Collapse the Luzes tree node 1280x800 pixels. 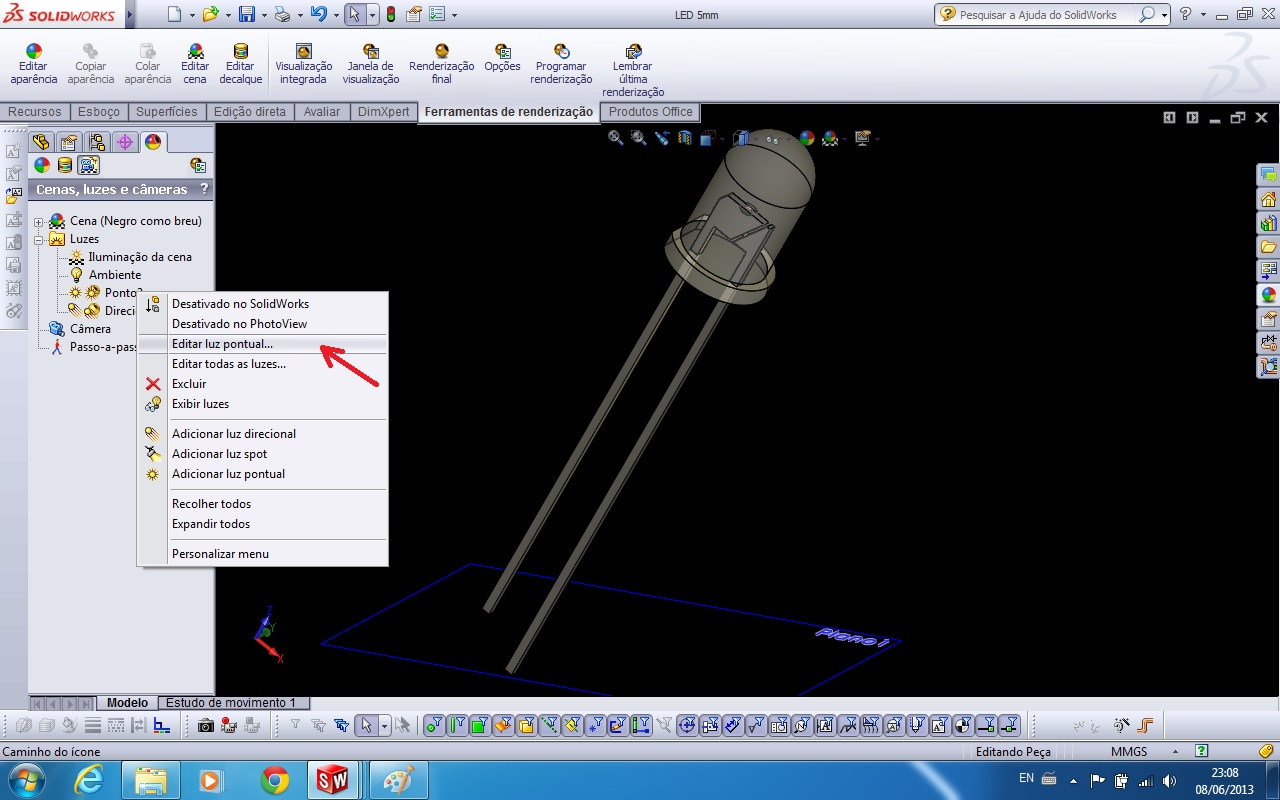(38, 239)
